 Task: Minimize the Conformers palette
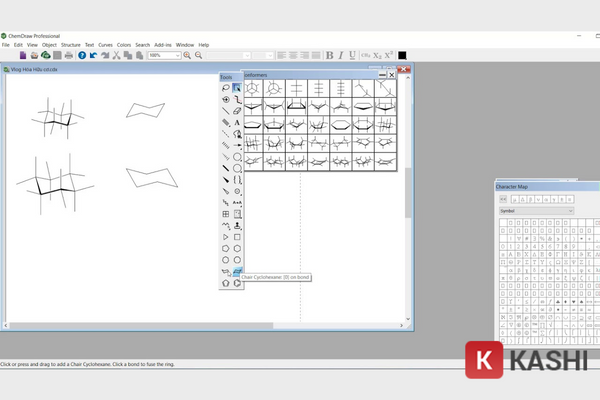tap(382, 75)
